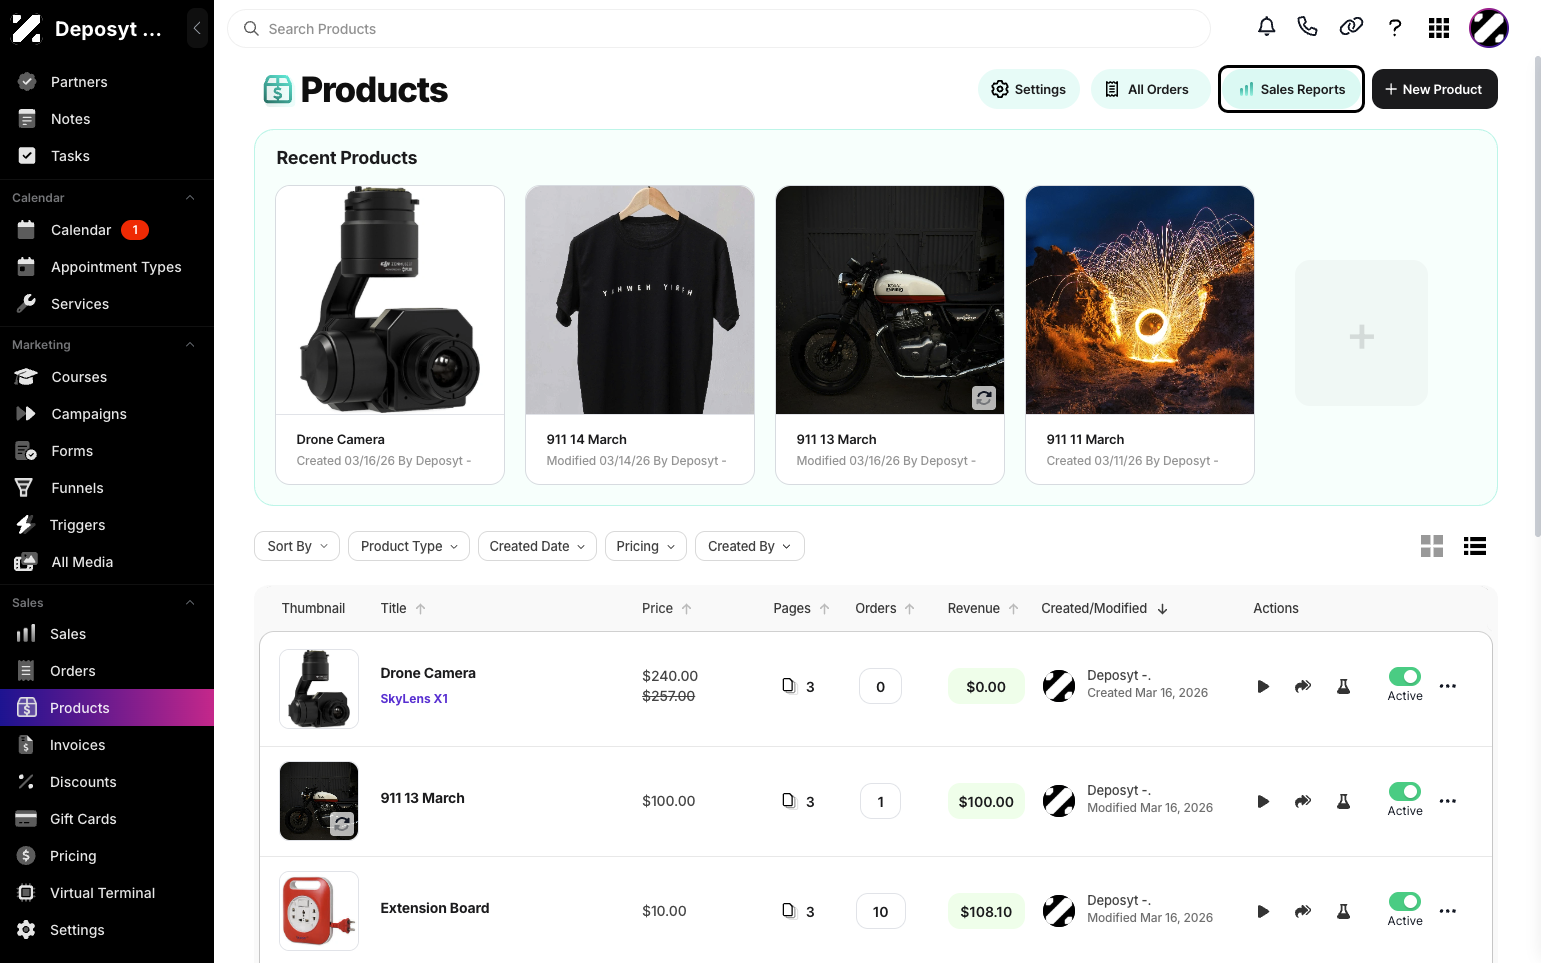Open Invoices in the sidebar

(107, 745)
